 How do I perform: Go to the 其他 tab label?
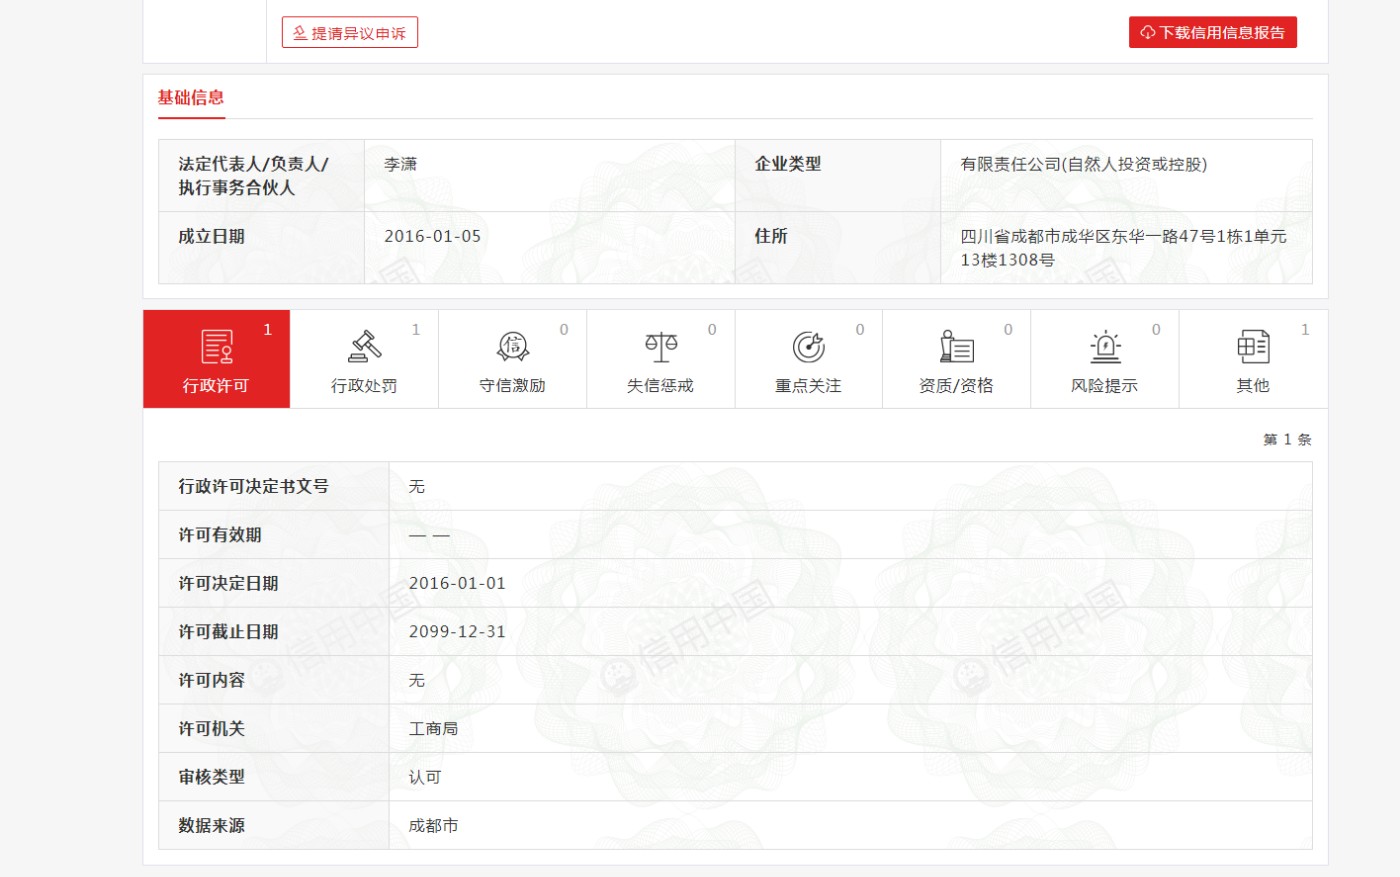click(x=1252, y=386)
